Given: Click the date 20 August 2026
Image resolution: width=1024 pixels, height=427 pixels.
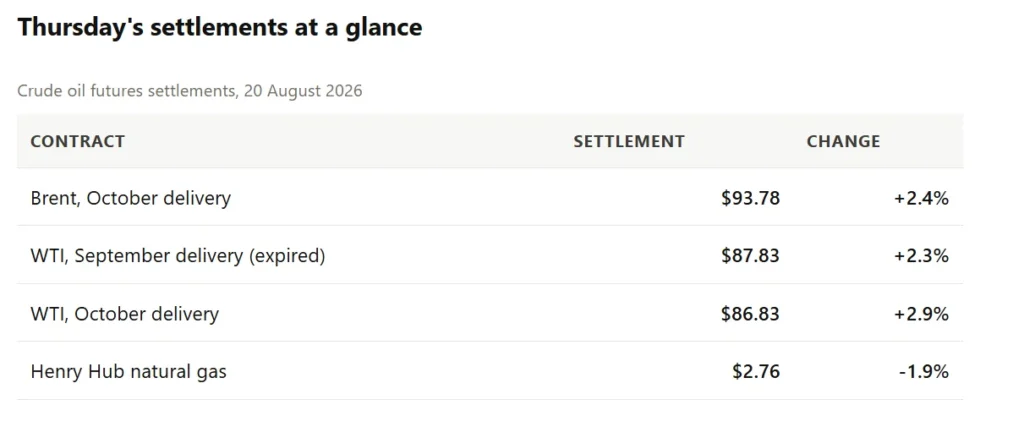Looking at the screenshot, I should pyautogui.click(x=303, y=91).
